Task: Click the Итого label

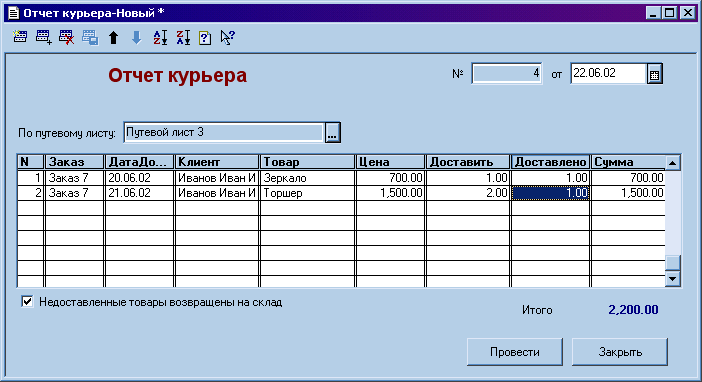Action: coord(537,310)
